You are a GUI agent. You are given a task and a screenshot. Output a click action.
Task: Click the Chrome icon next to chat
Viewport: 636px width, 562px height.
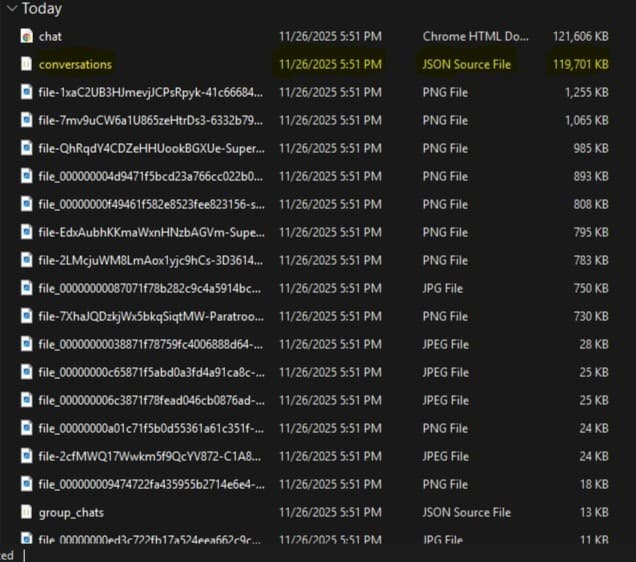[27, 36]
